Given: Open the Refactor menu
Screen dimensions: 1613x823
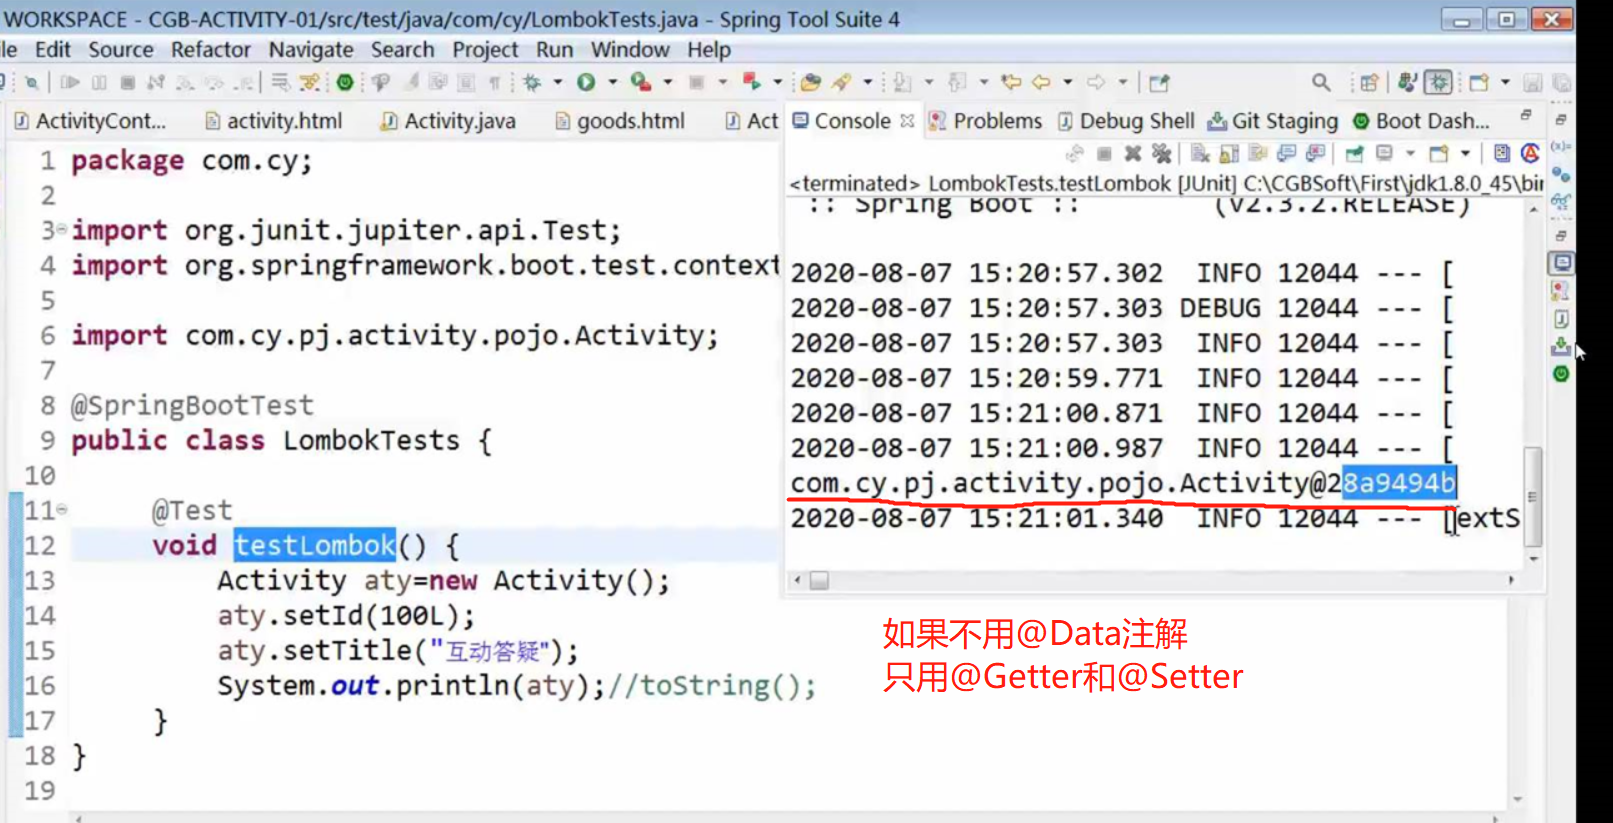Looking at the screenshot, I should (x=210, y=49).
